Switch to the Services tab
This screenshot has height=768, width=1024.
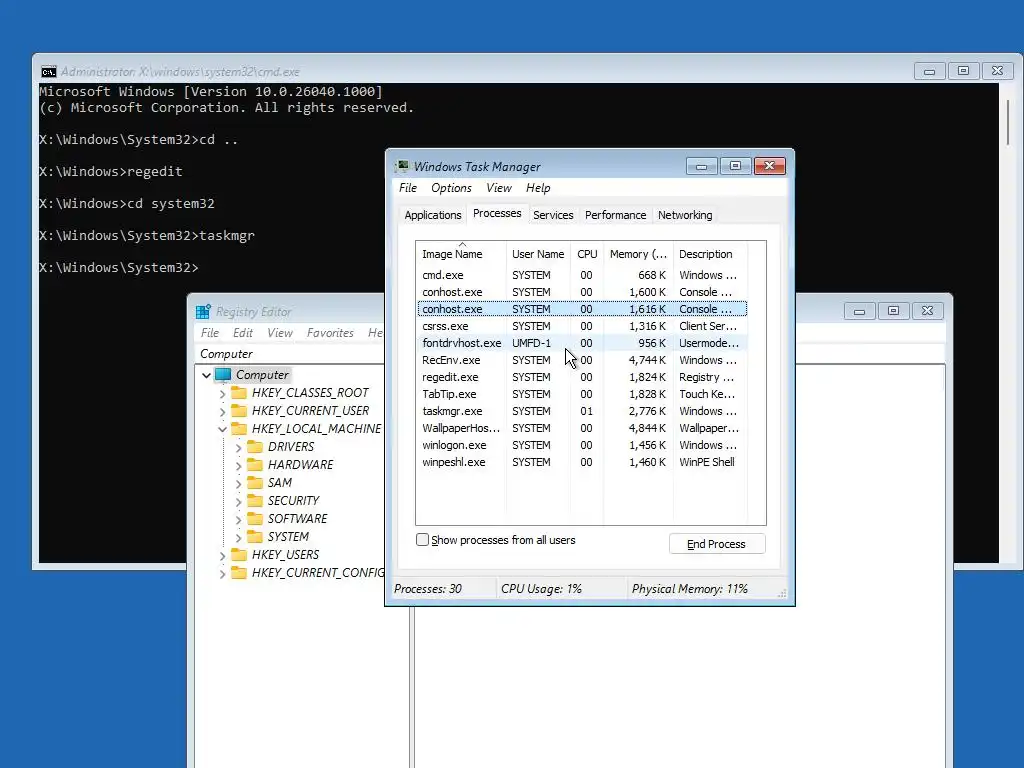coord(553,215)
